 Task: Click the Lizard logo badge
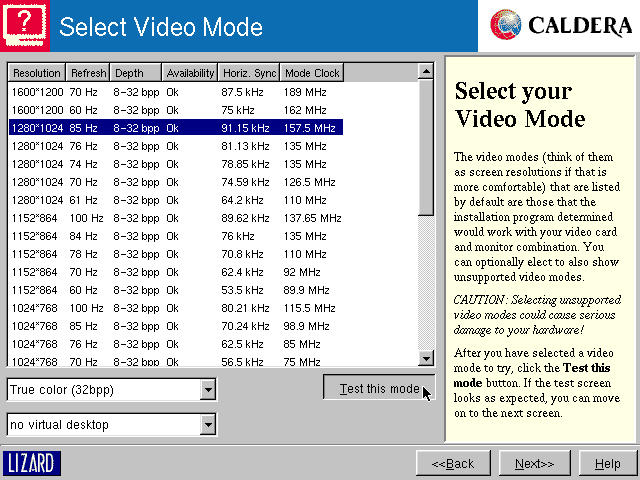32,463
